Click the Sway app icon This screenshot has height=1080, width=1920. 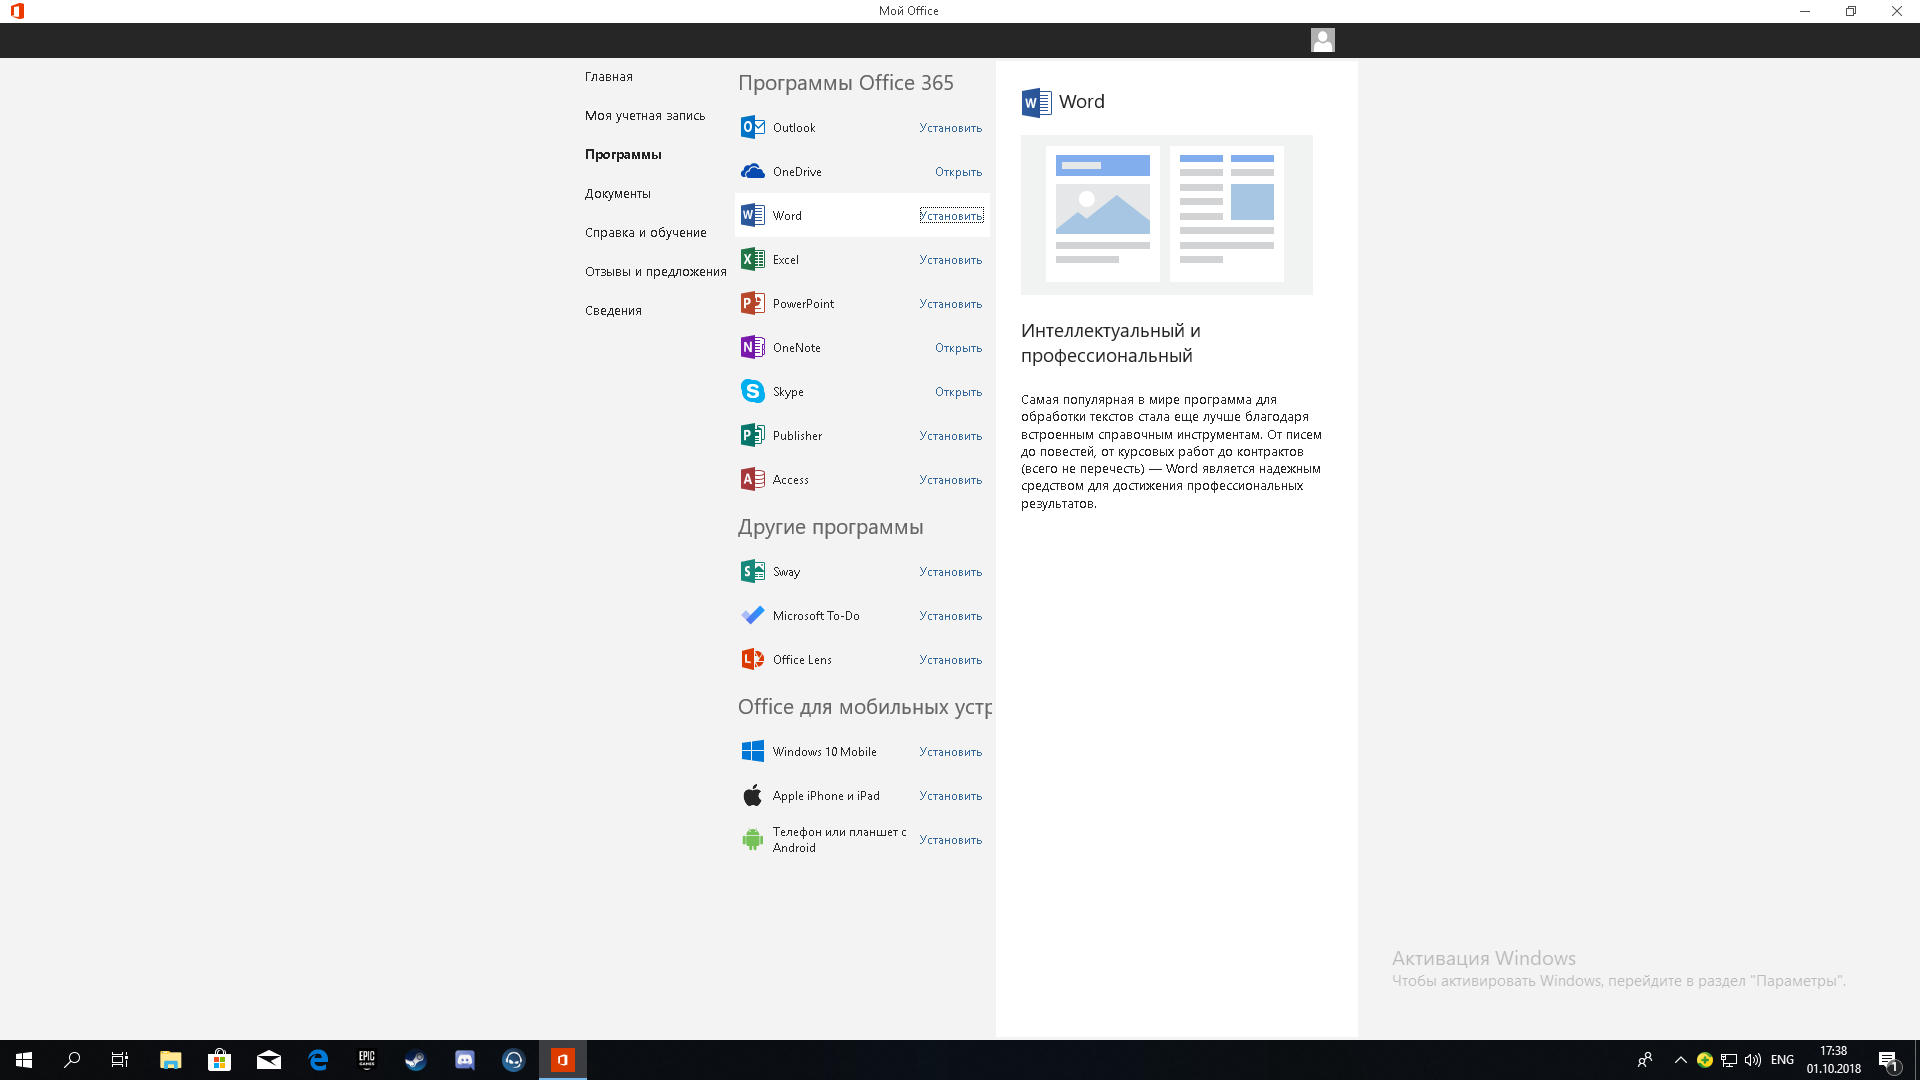click(752, 572)
